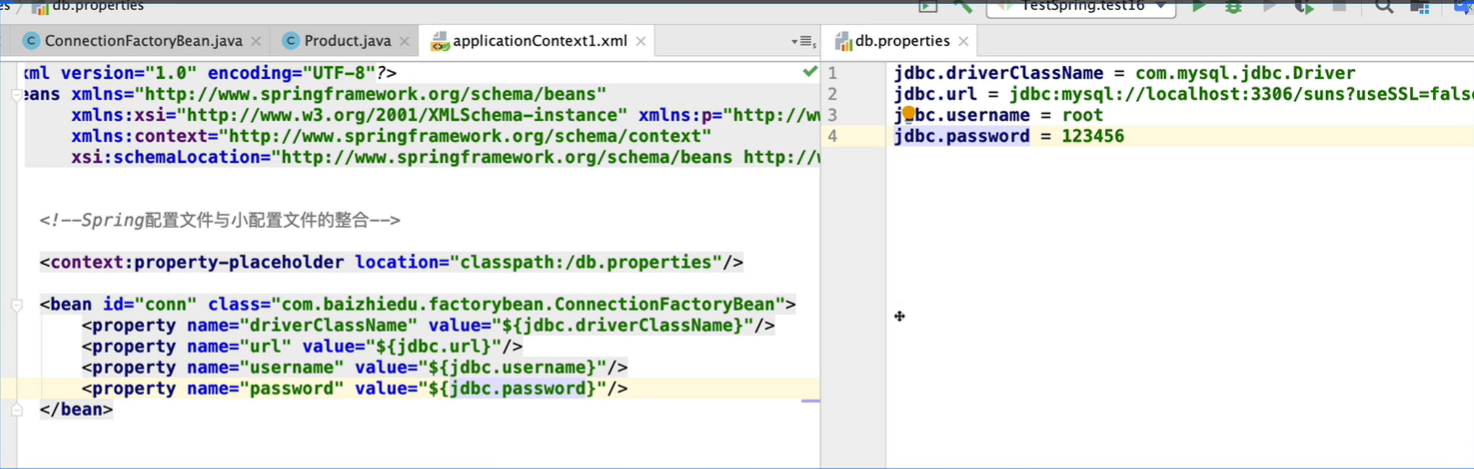Close the db.properties editor tab
This screenshot has height=469, width=1474.
(963, 41)
